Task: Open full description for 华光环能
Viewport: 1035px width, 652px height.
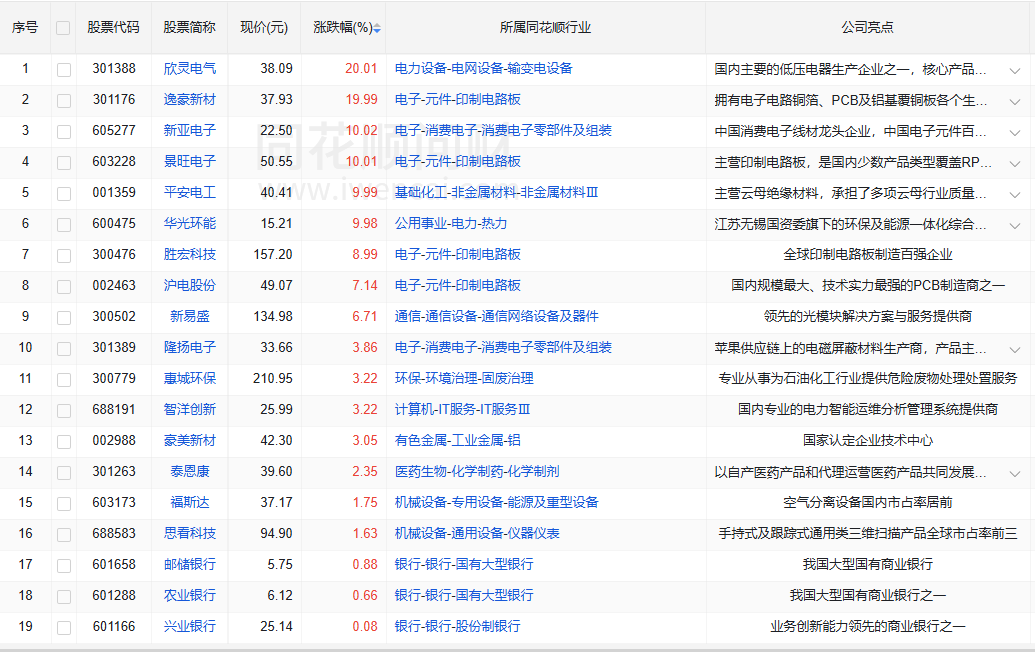Action: 1015,226
